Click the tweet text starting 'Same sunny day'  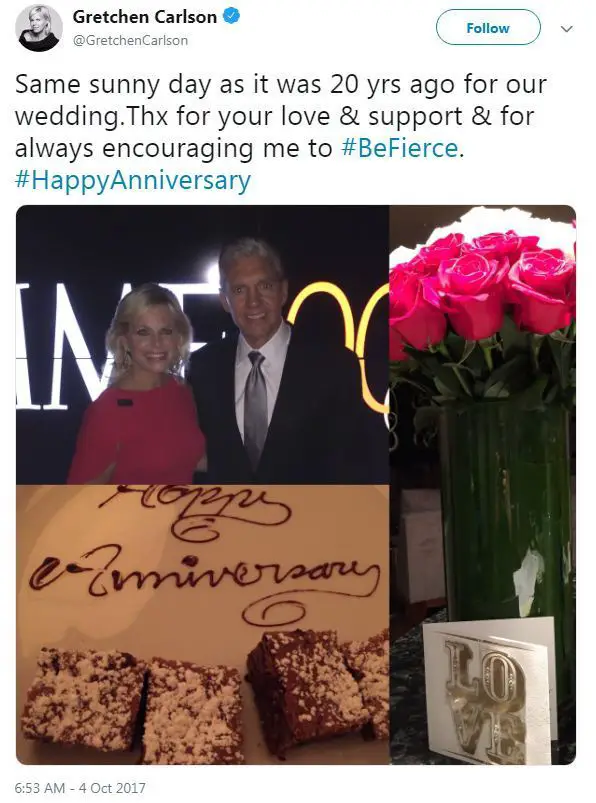[281, 84]
